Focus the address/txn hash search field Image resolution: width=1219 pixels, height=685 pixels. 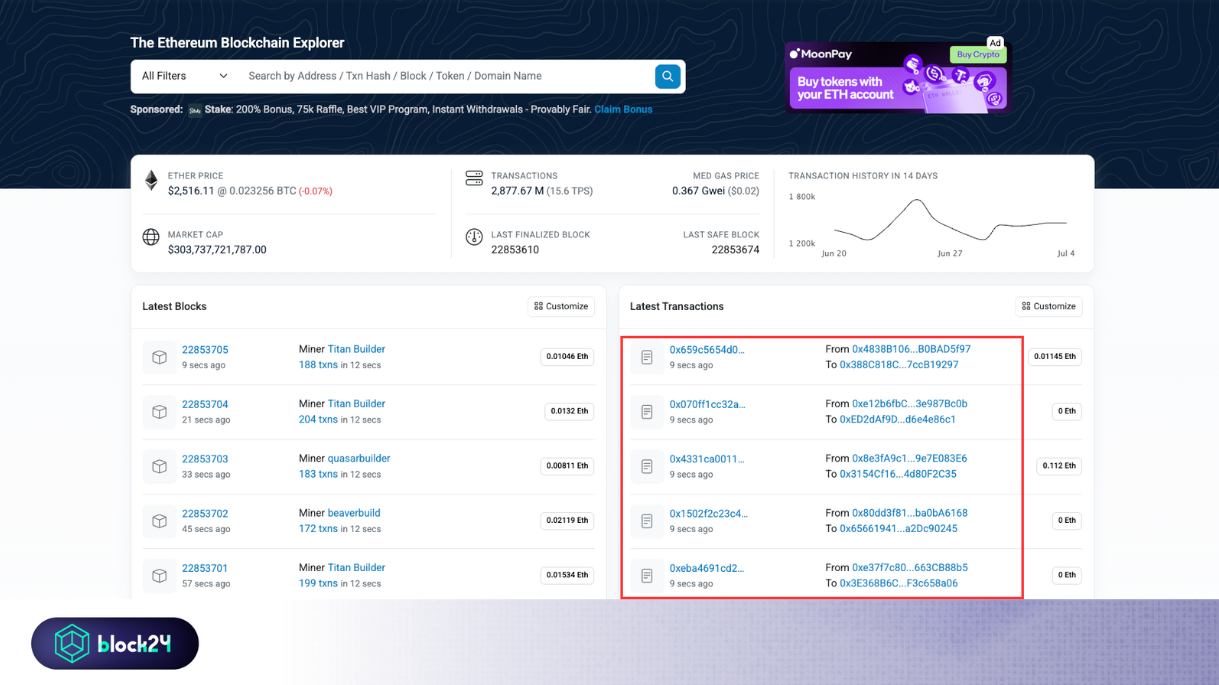pos(445,76)
